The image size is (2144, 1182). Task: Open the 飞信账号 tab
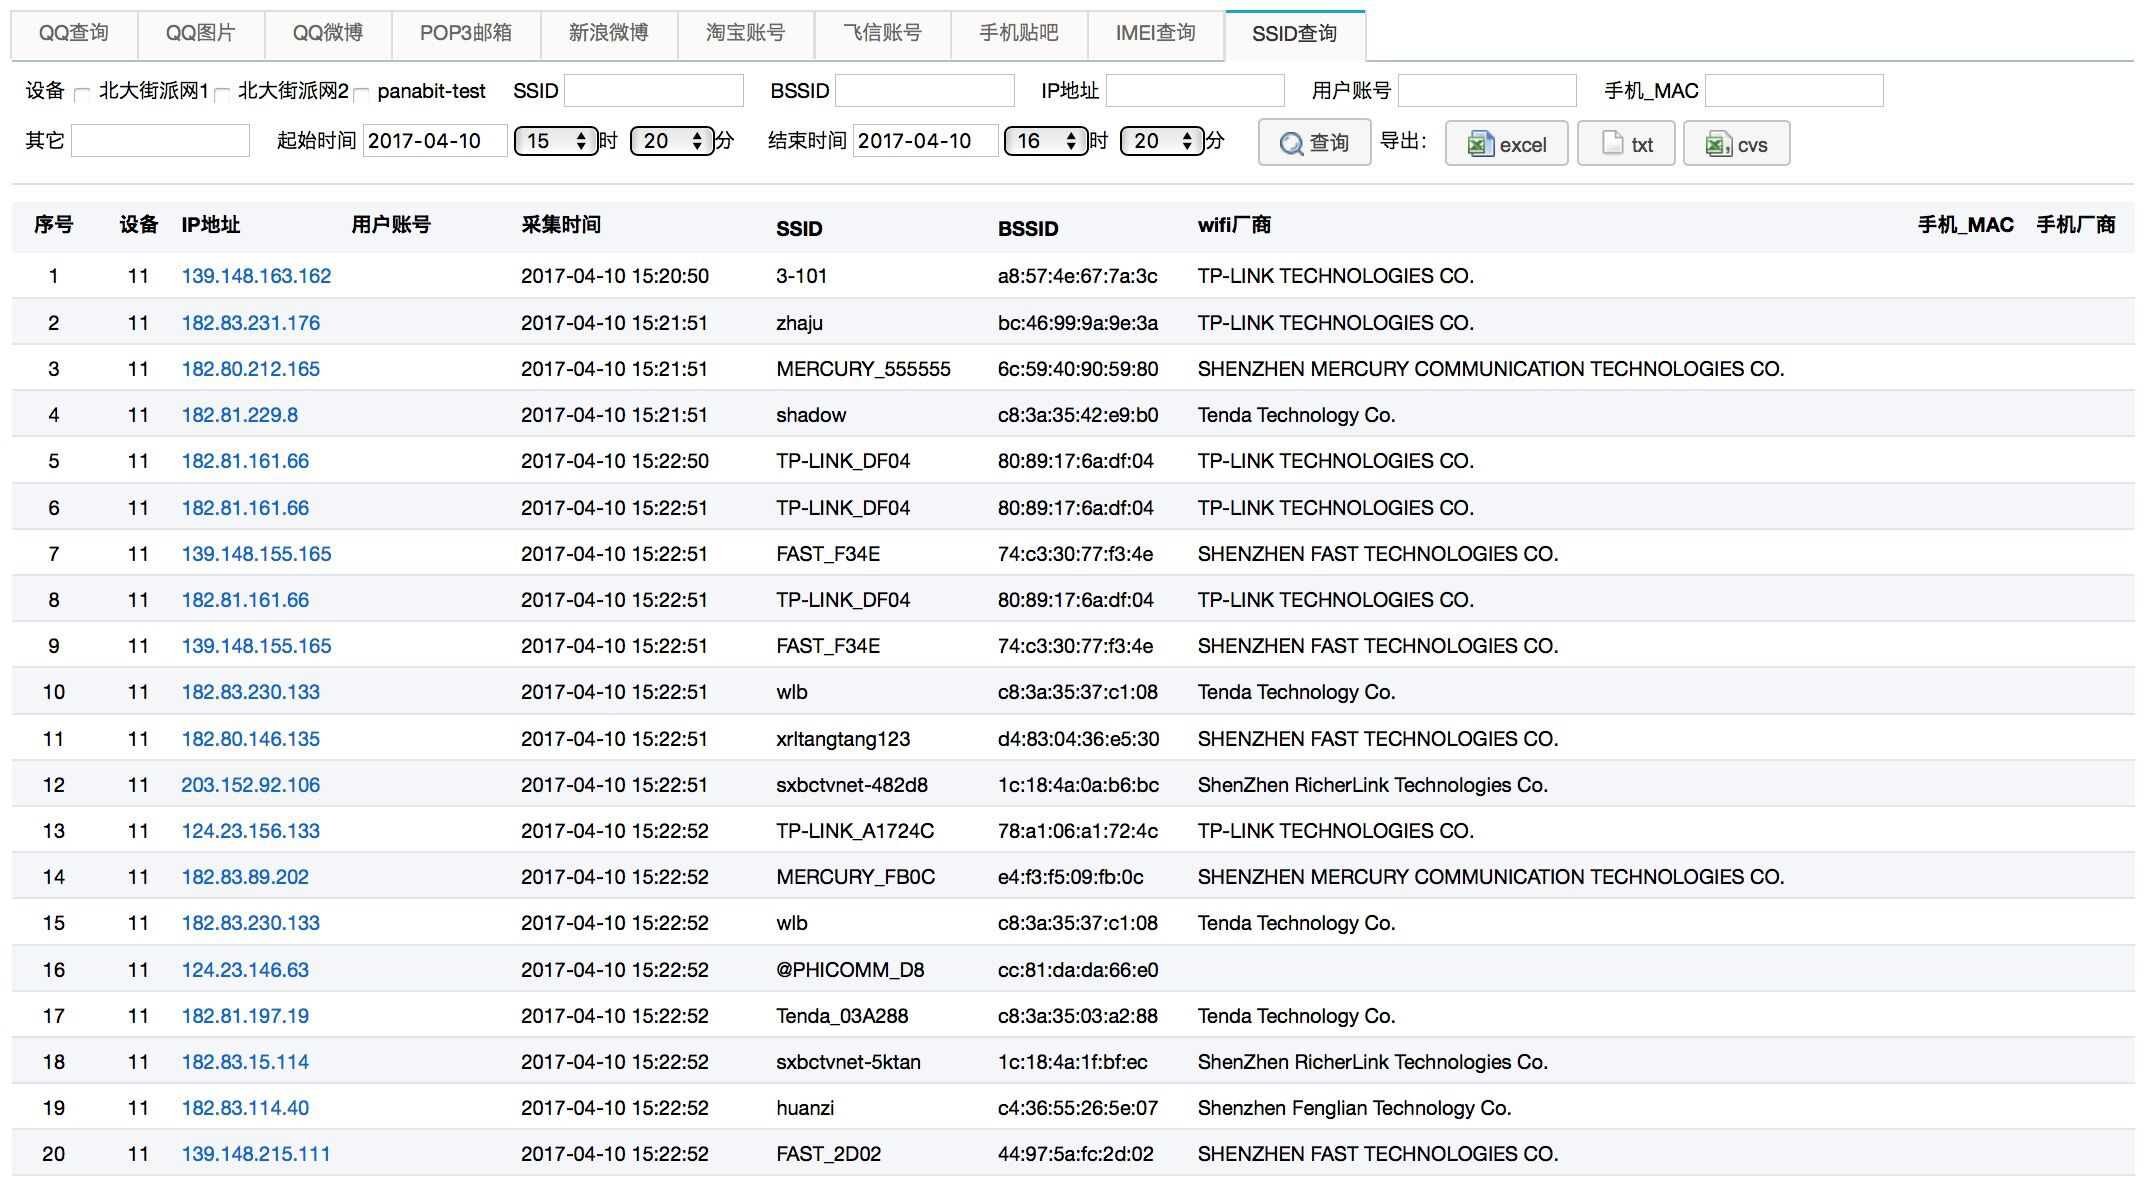pyautogui.click(x=882, y=33)
